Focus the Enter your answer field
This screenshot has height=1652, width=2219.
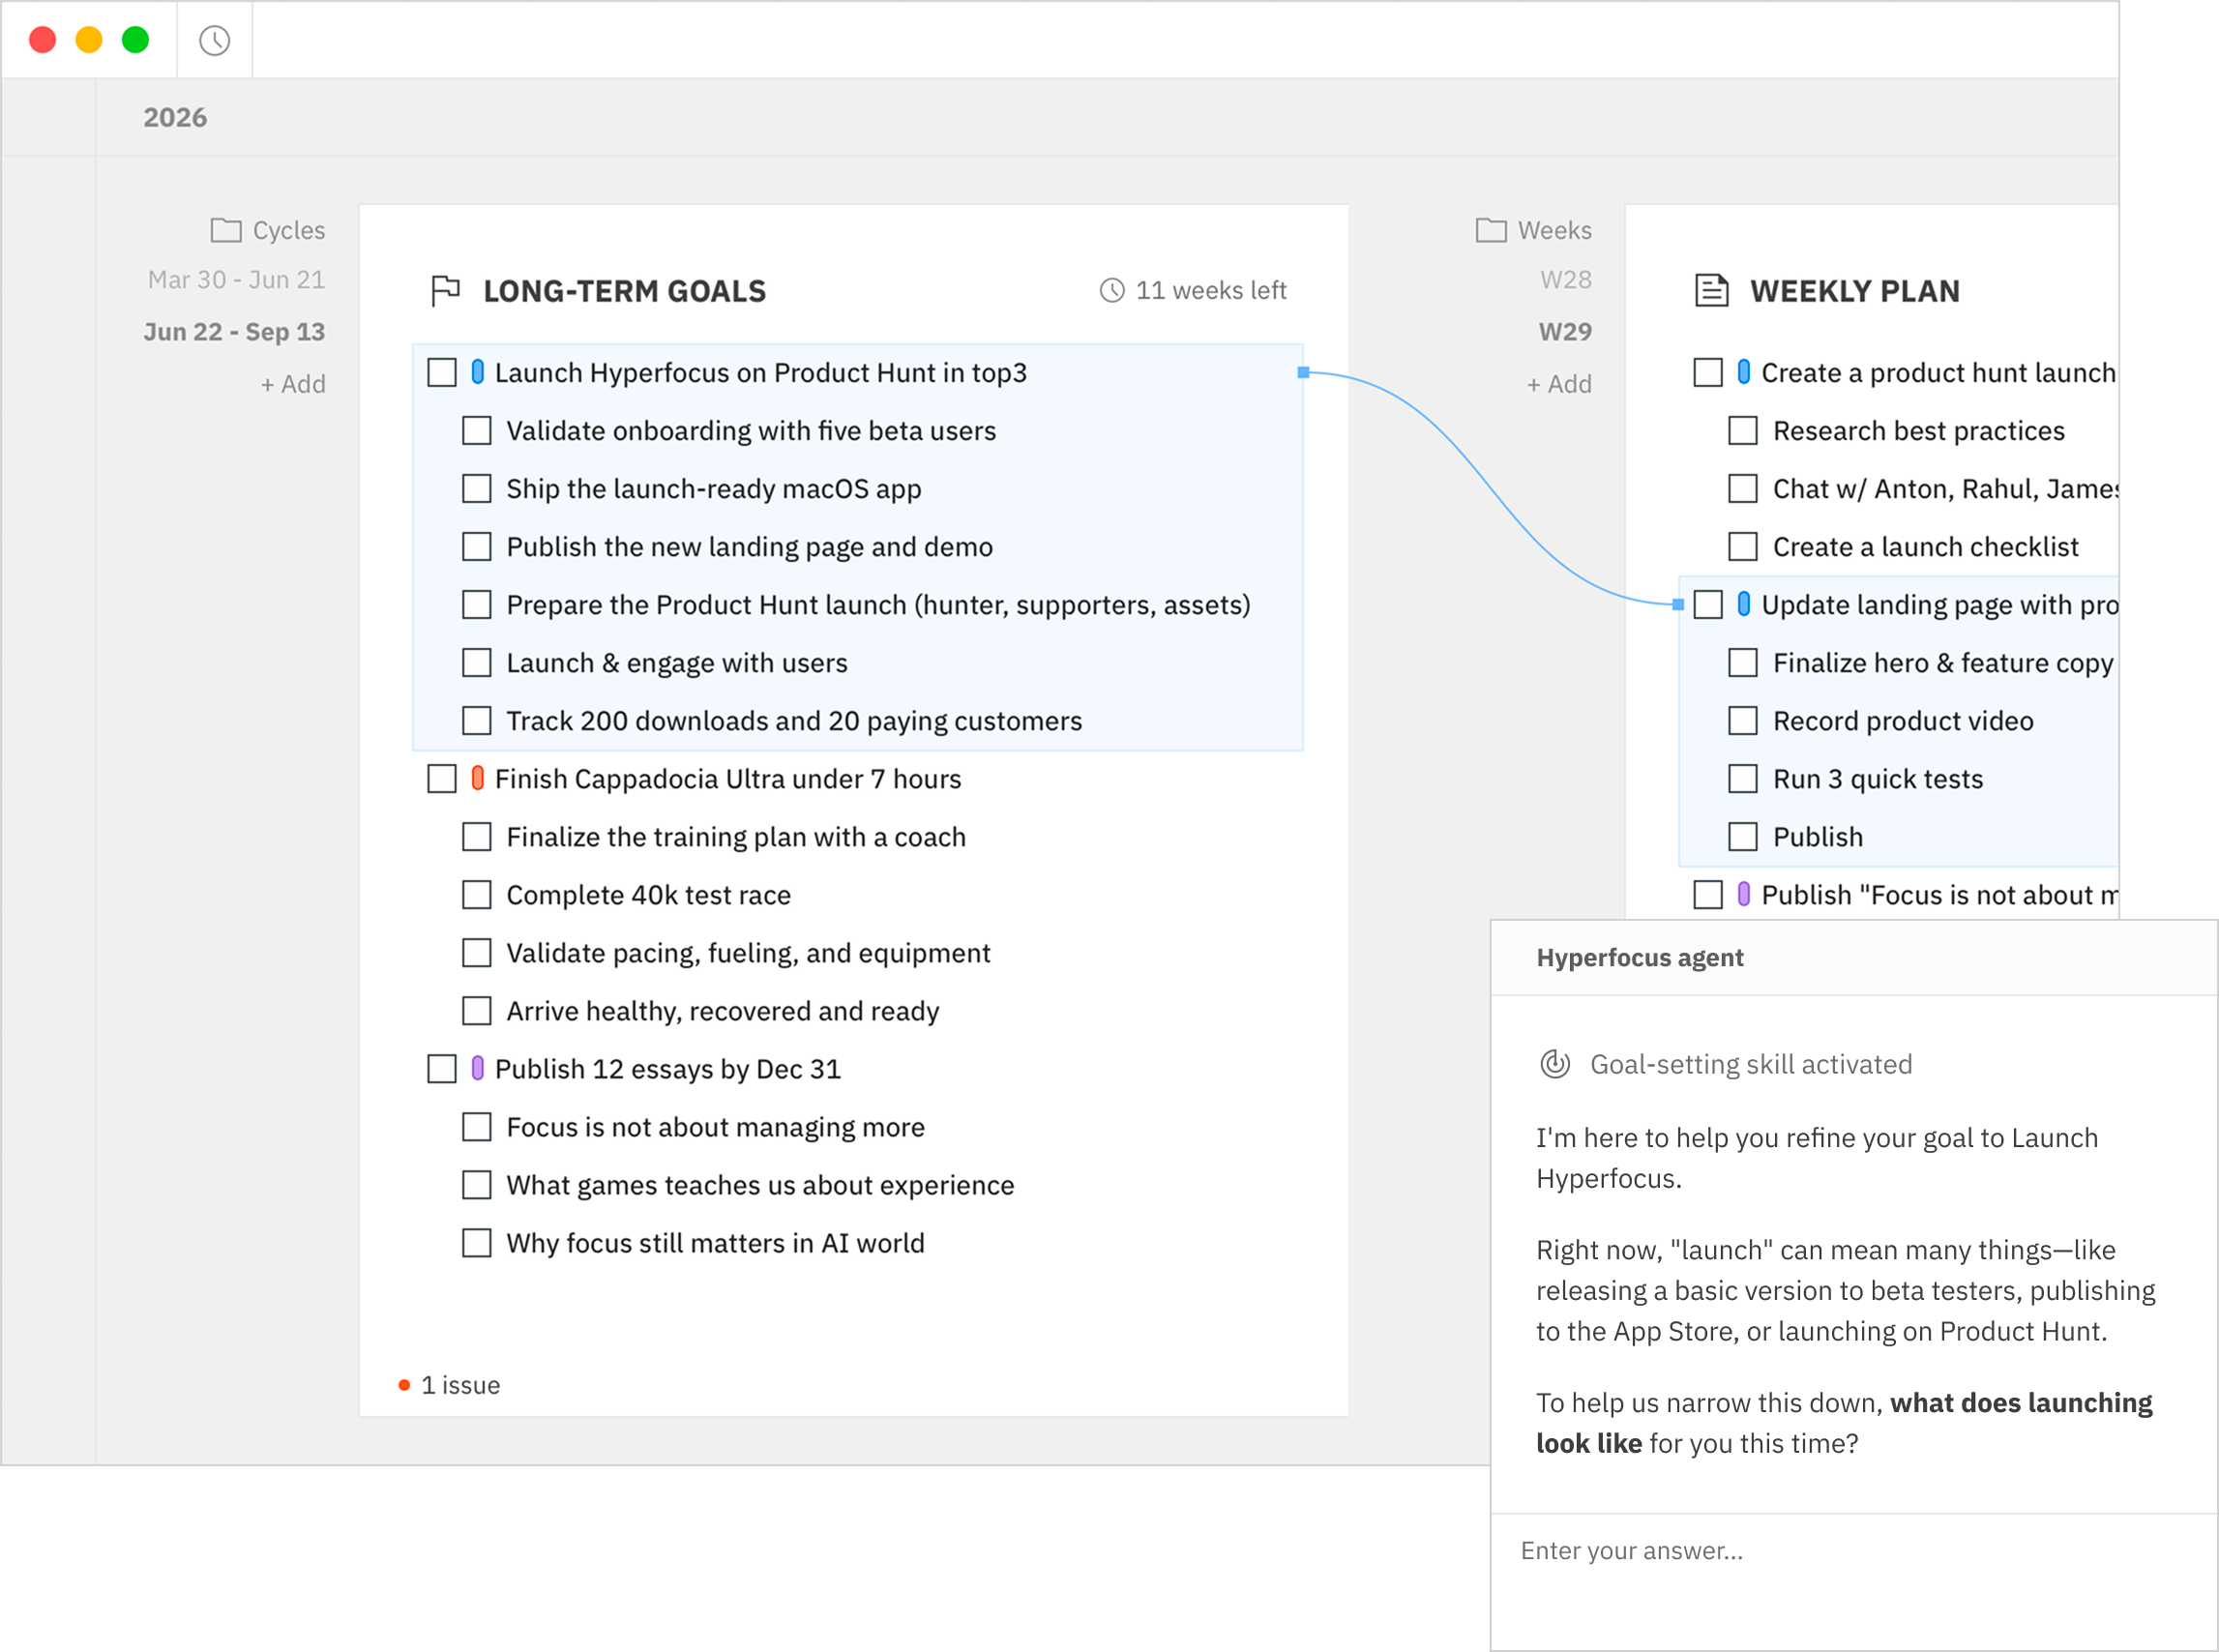coord(1854,1581)
